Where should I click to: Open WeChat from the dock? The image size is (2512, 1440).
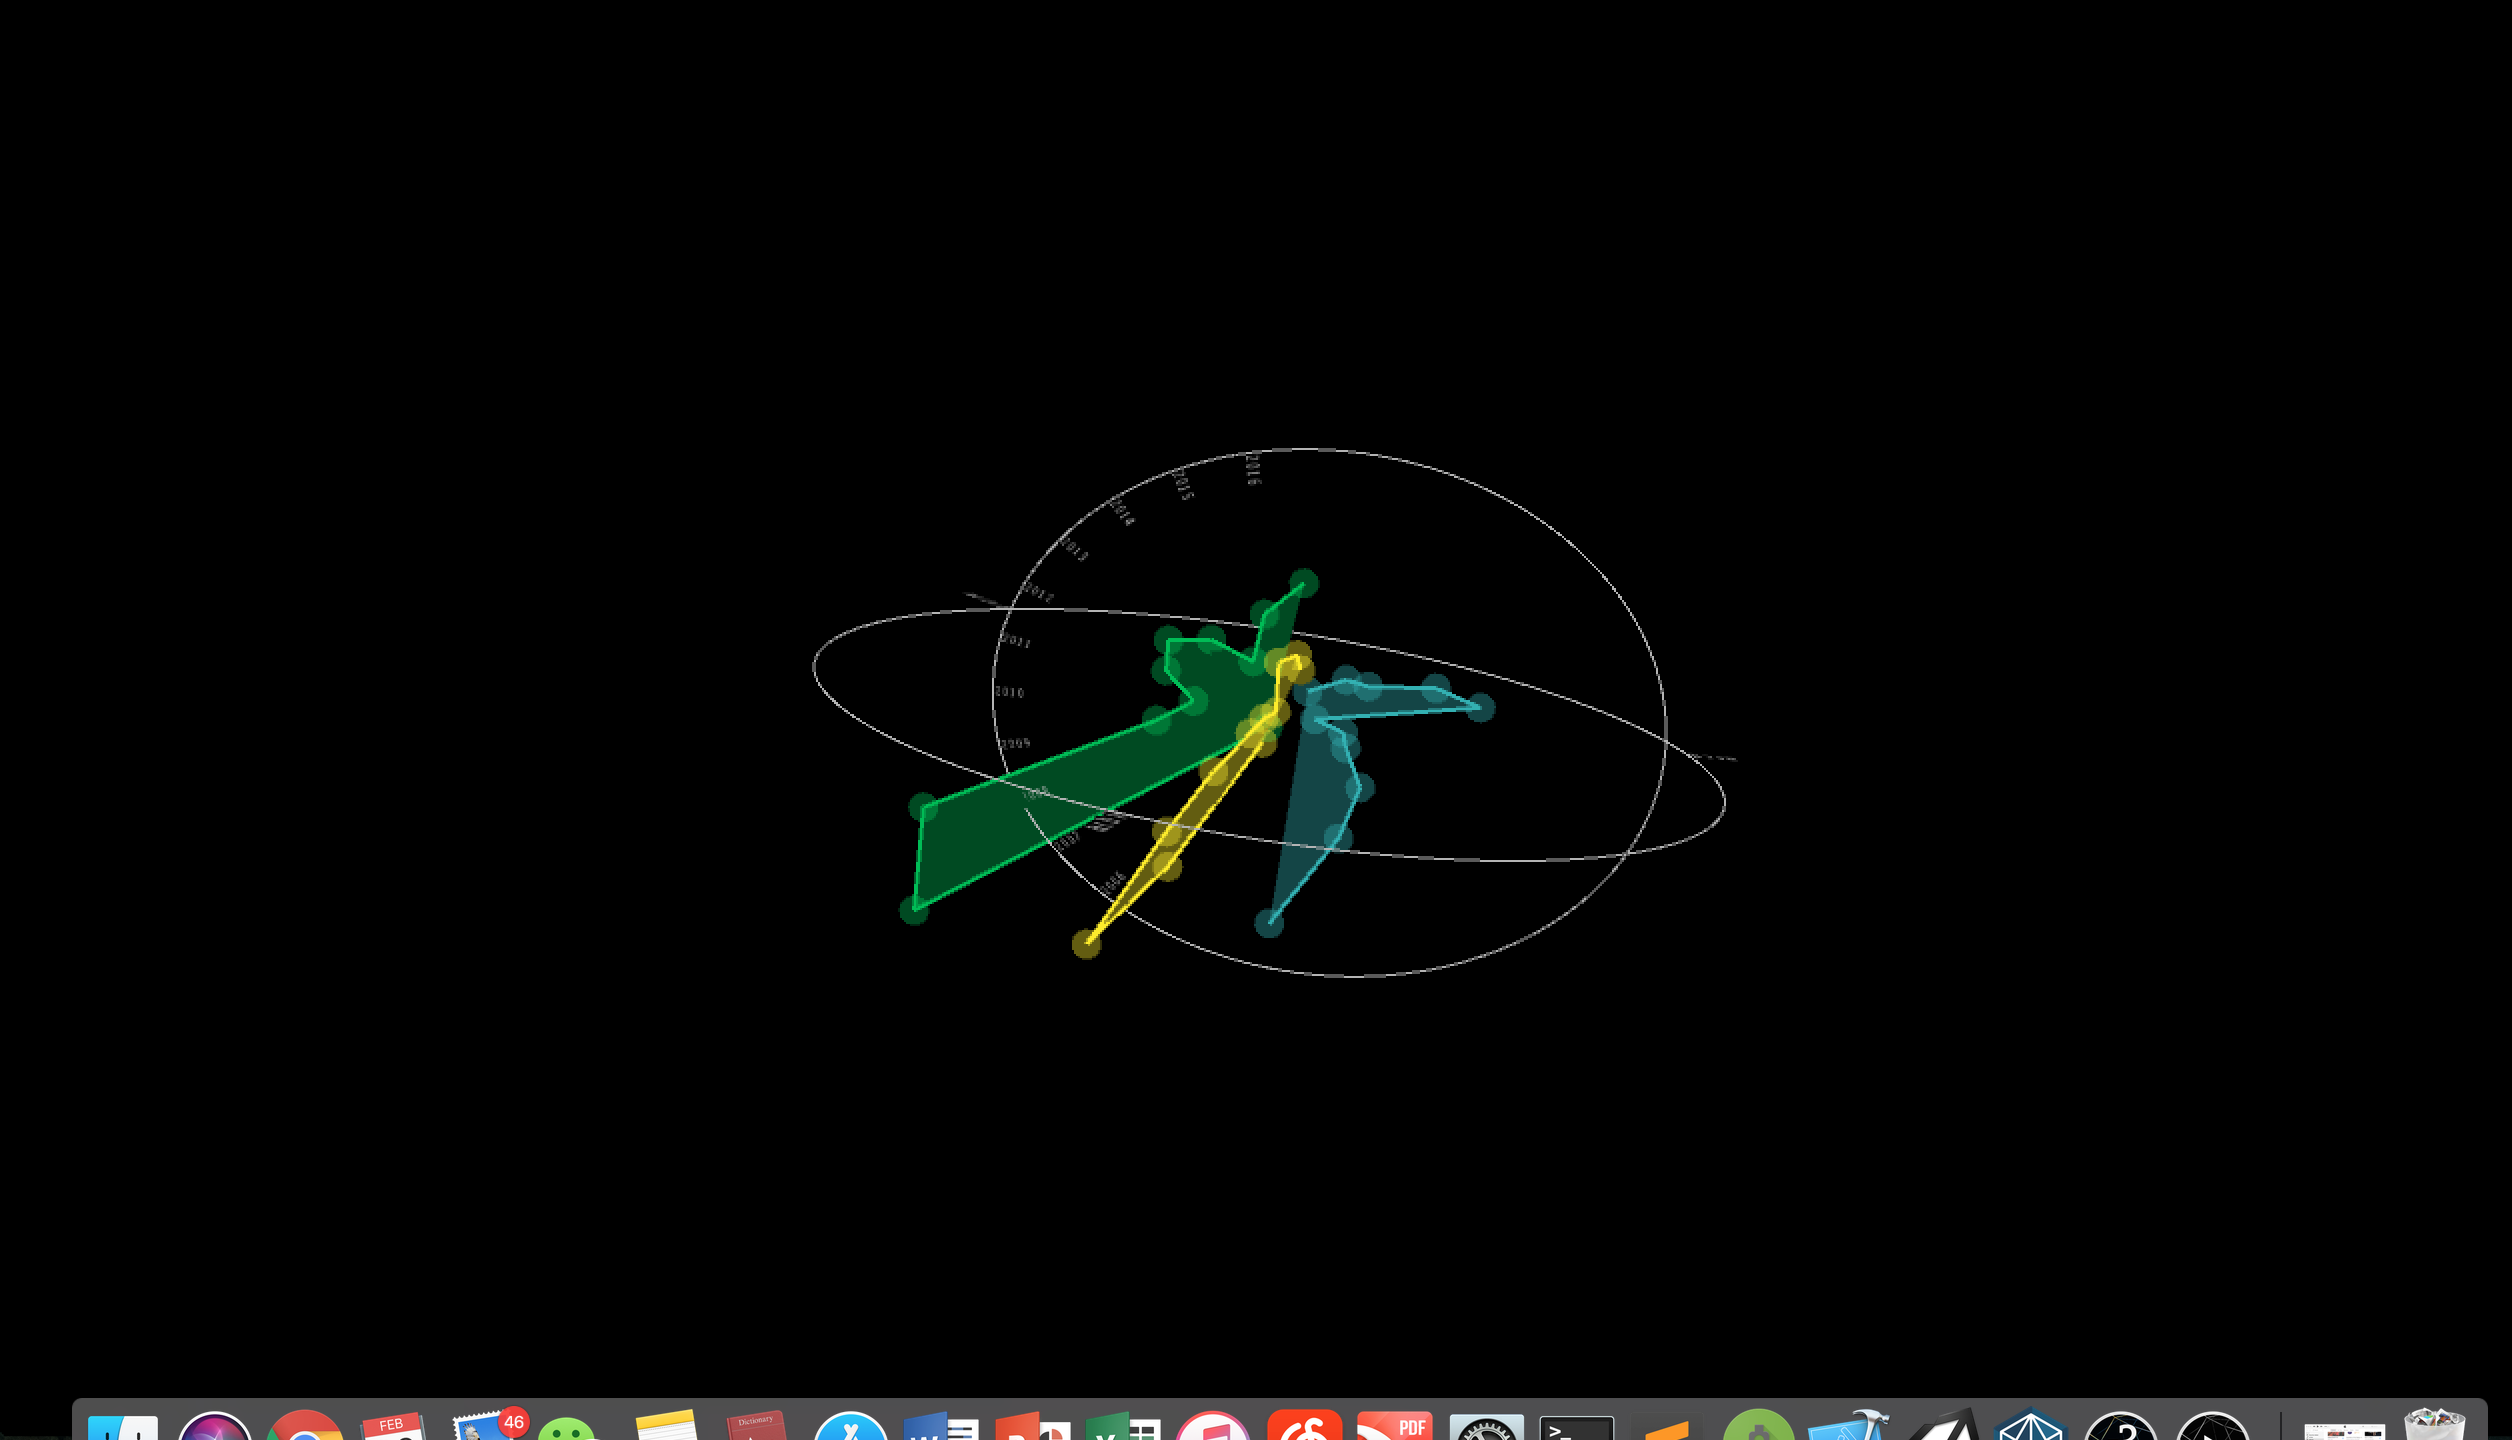(567, 1429)
